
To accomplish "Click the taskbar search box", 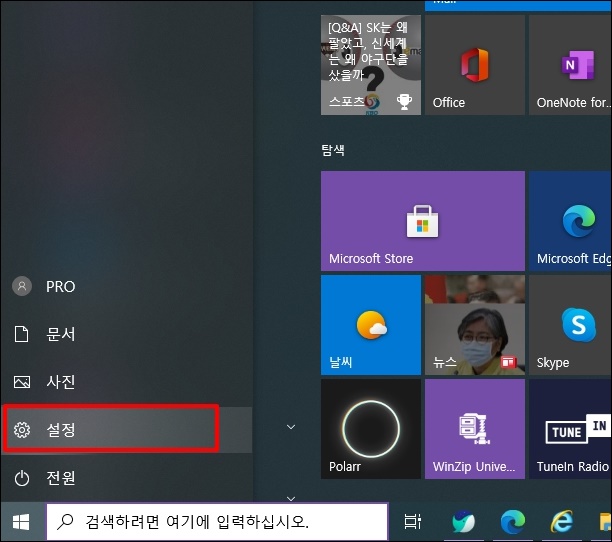I will pos(217,522).
